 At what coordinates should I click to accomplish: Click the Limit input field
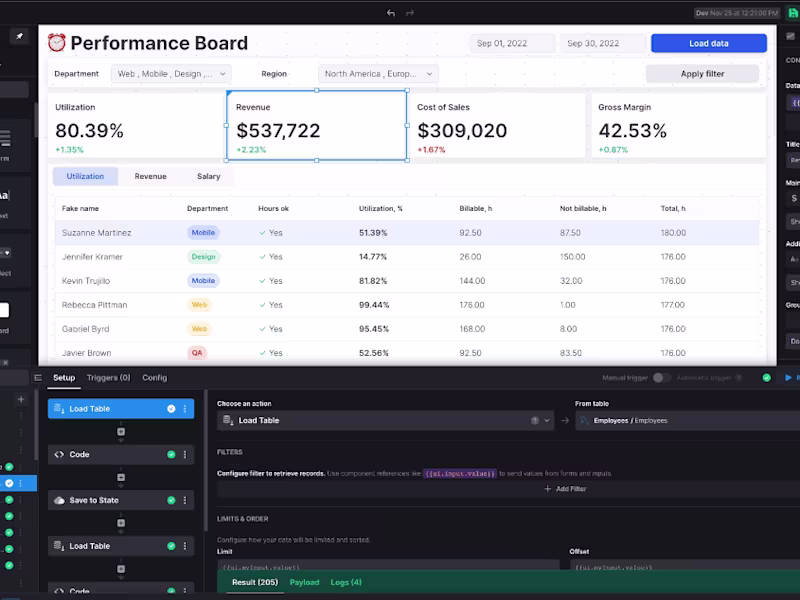point(388,566)
